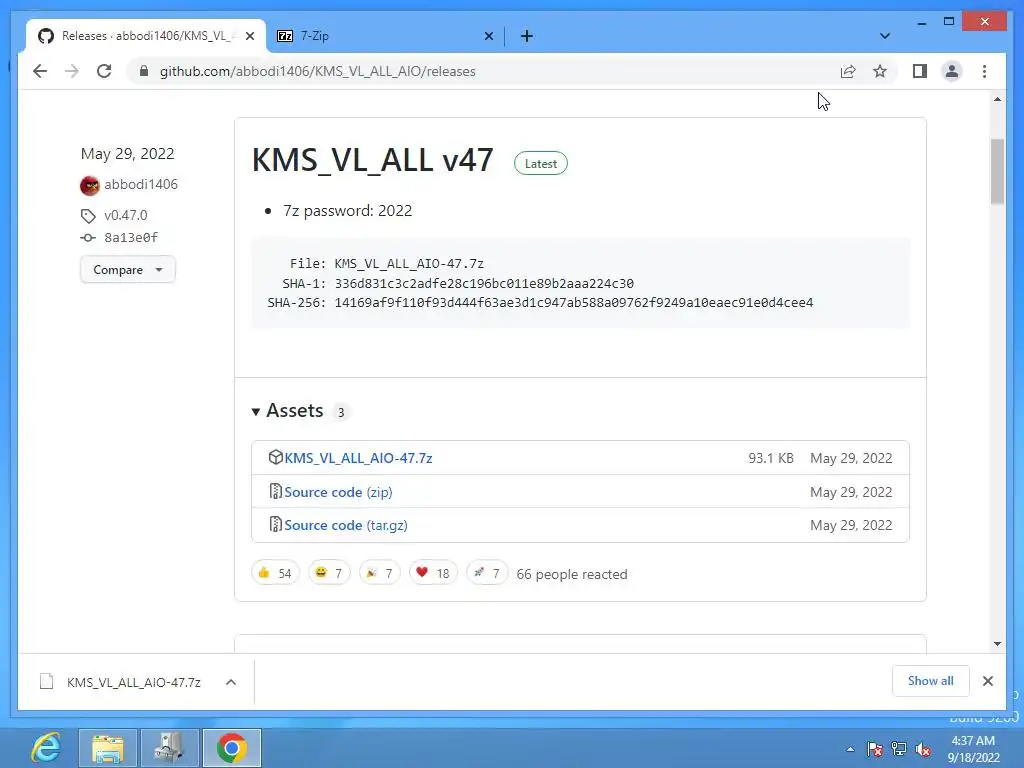Click the browser forward arrow
The image size is (1024, 768).
click(x=72, y=71)
